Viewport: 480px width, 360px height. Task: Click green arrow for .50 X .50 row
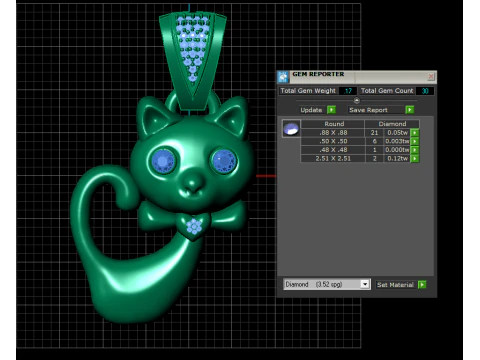click(415, 141)
